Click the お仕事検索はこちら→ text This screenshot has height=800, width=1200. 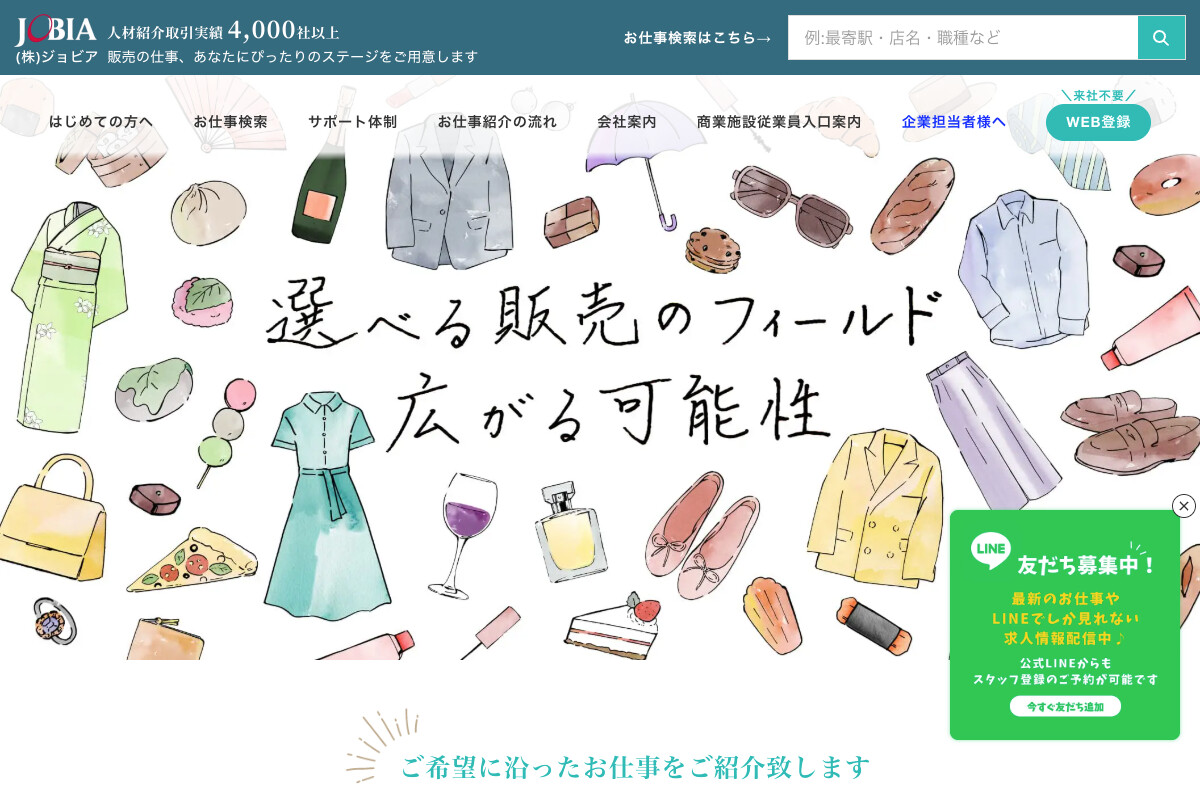(x=698, y=38)
